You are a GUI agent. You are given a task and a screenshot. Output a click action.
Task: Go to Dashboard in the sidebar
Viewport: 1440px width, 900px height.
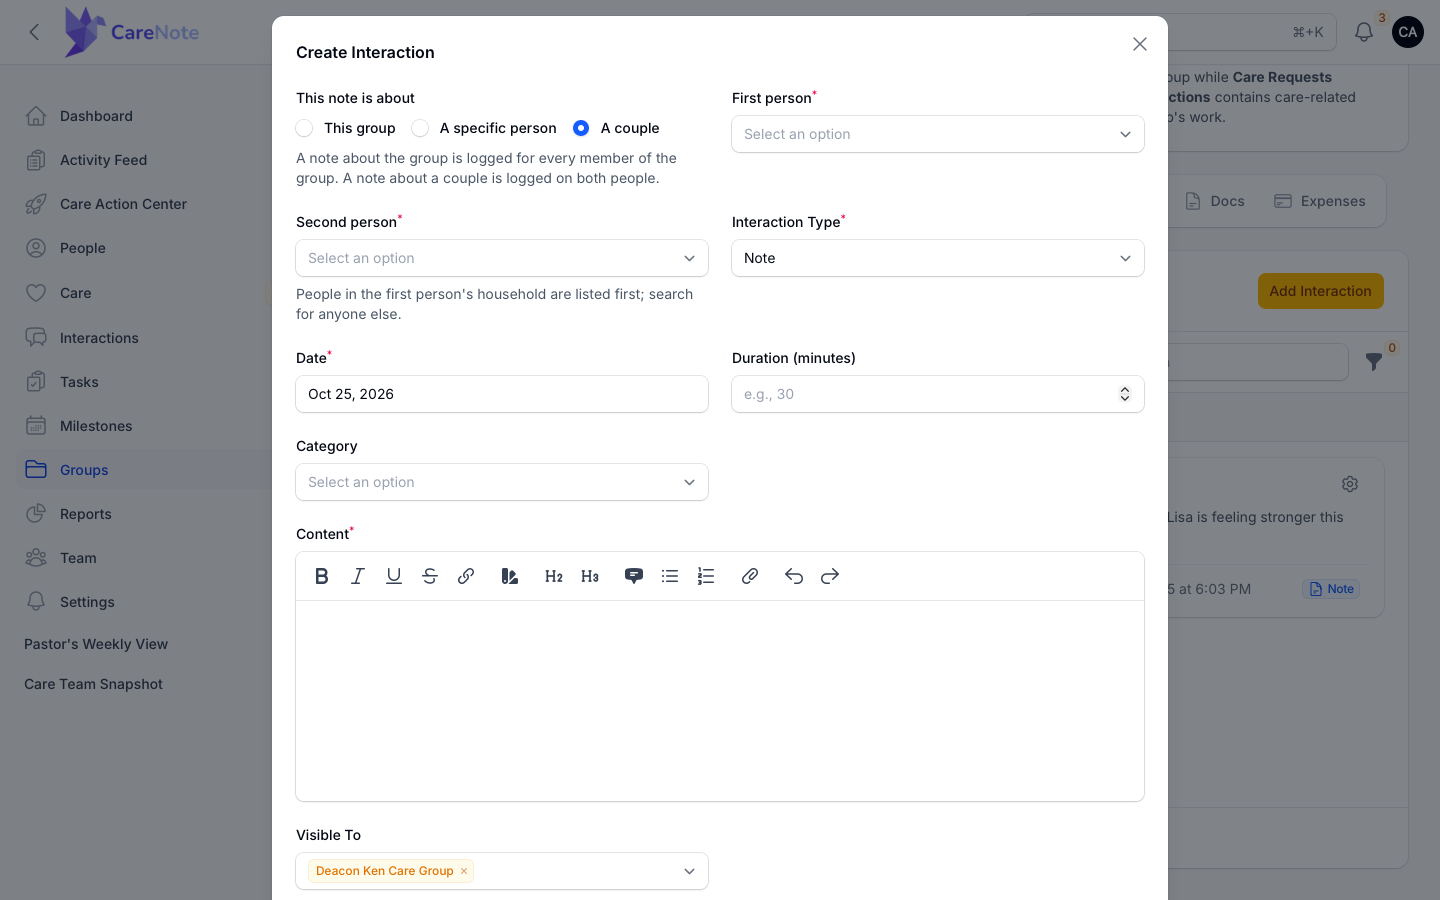(x=96, y=116)
